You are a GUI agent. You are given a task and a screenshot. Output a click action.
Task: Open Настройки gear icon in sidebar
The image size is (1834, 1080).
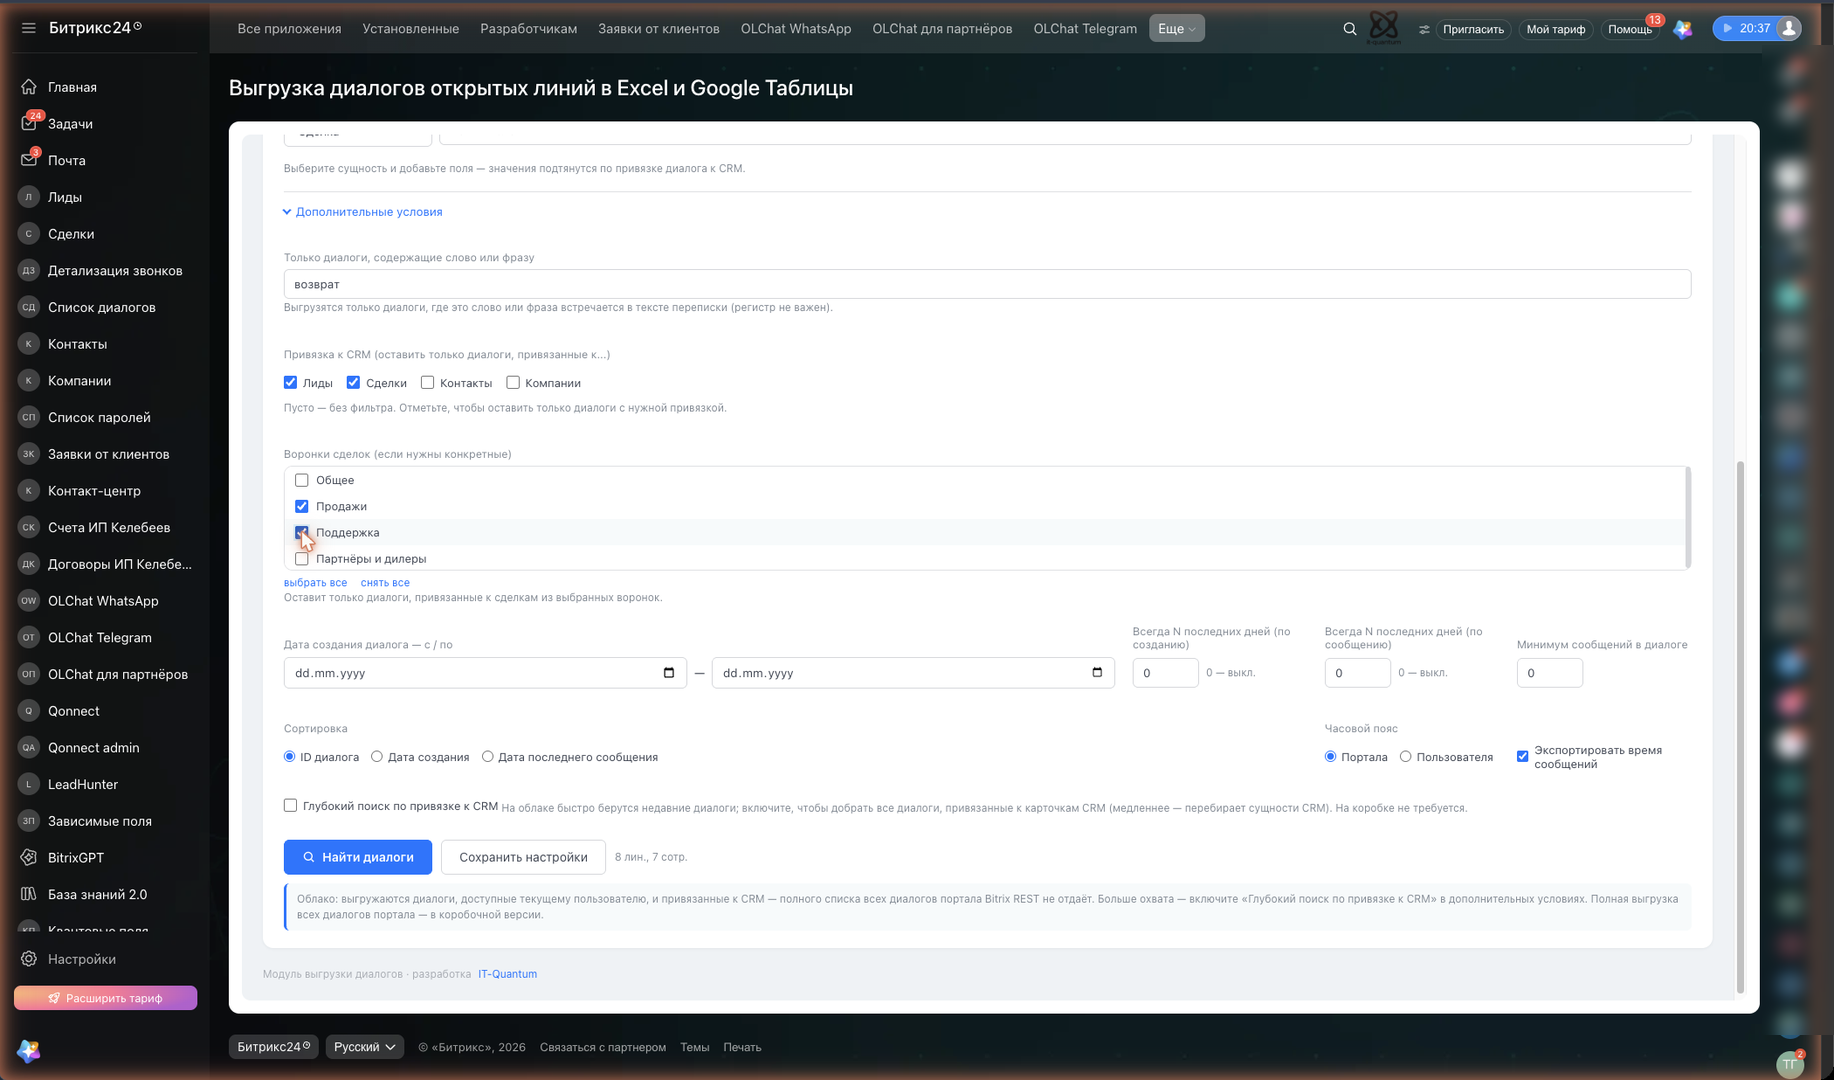[29, 959]
